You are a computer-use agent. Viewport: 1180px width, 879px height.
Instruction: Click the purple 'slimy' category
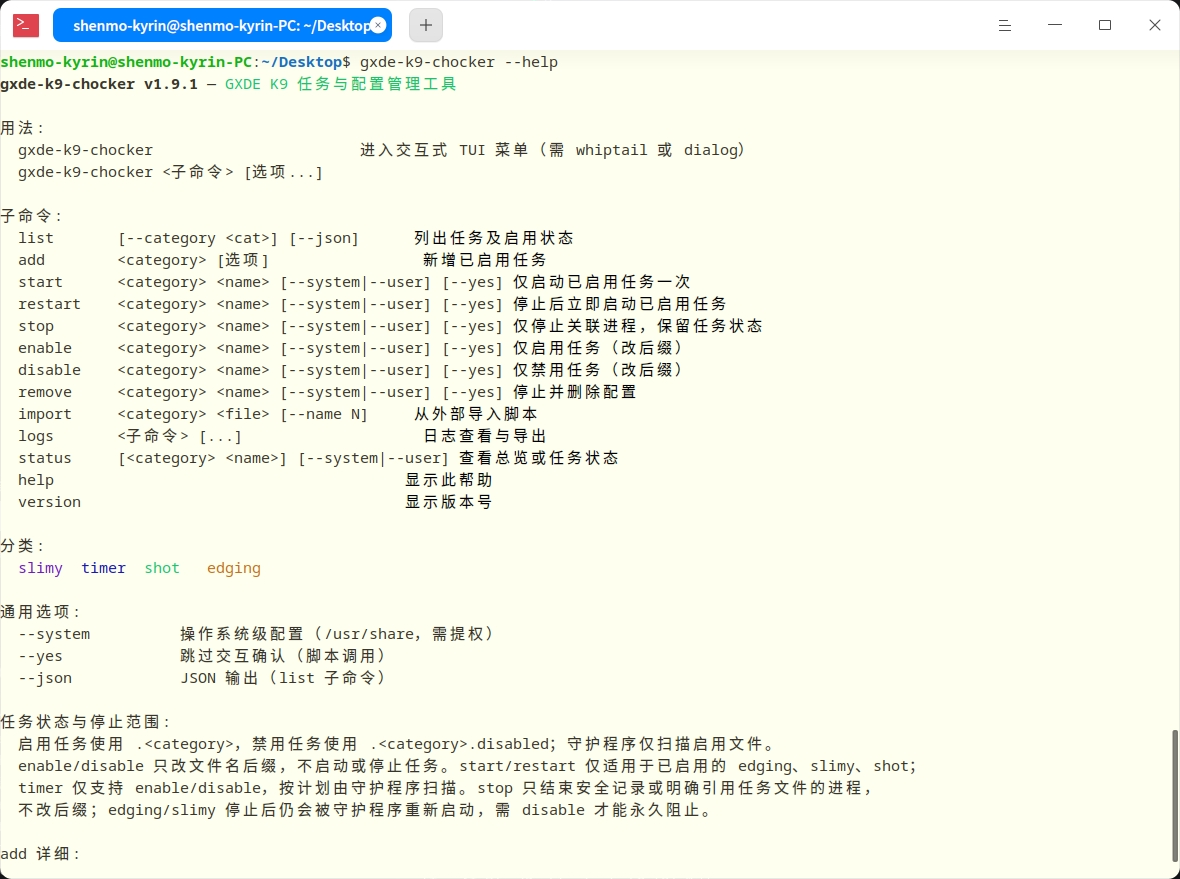(41, 568)
